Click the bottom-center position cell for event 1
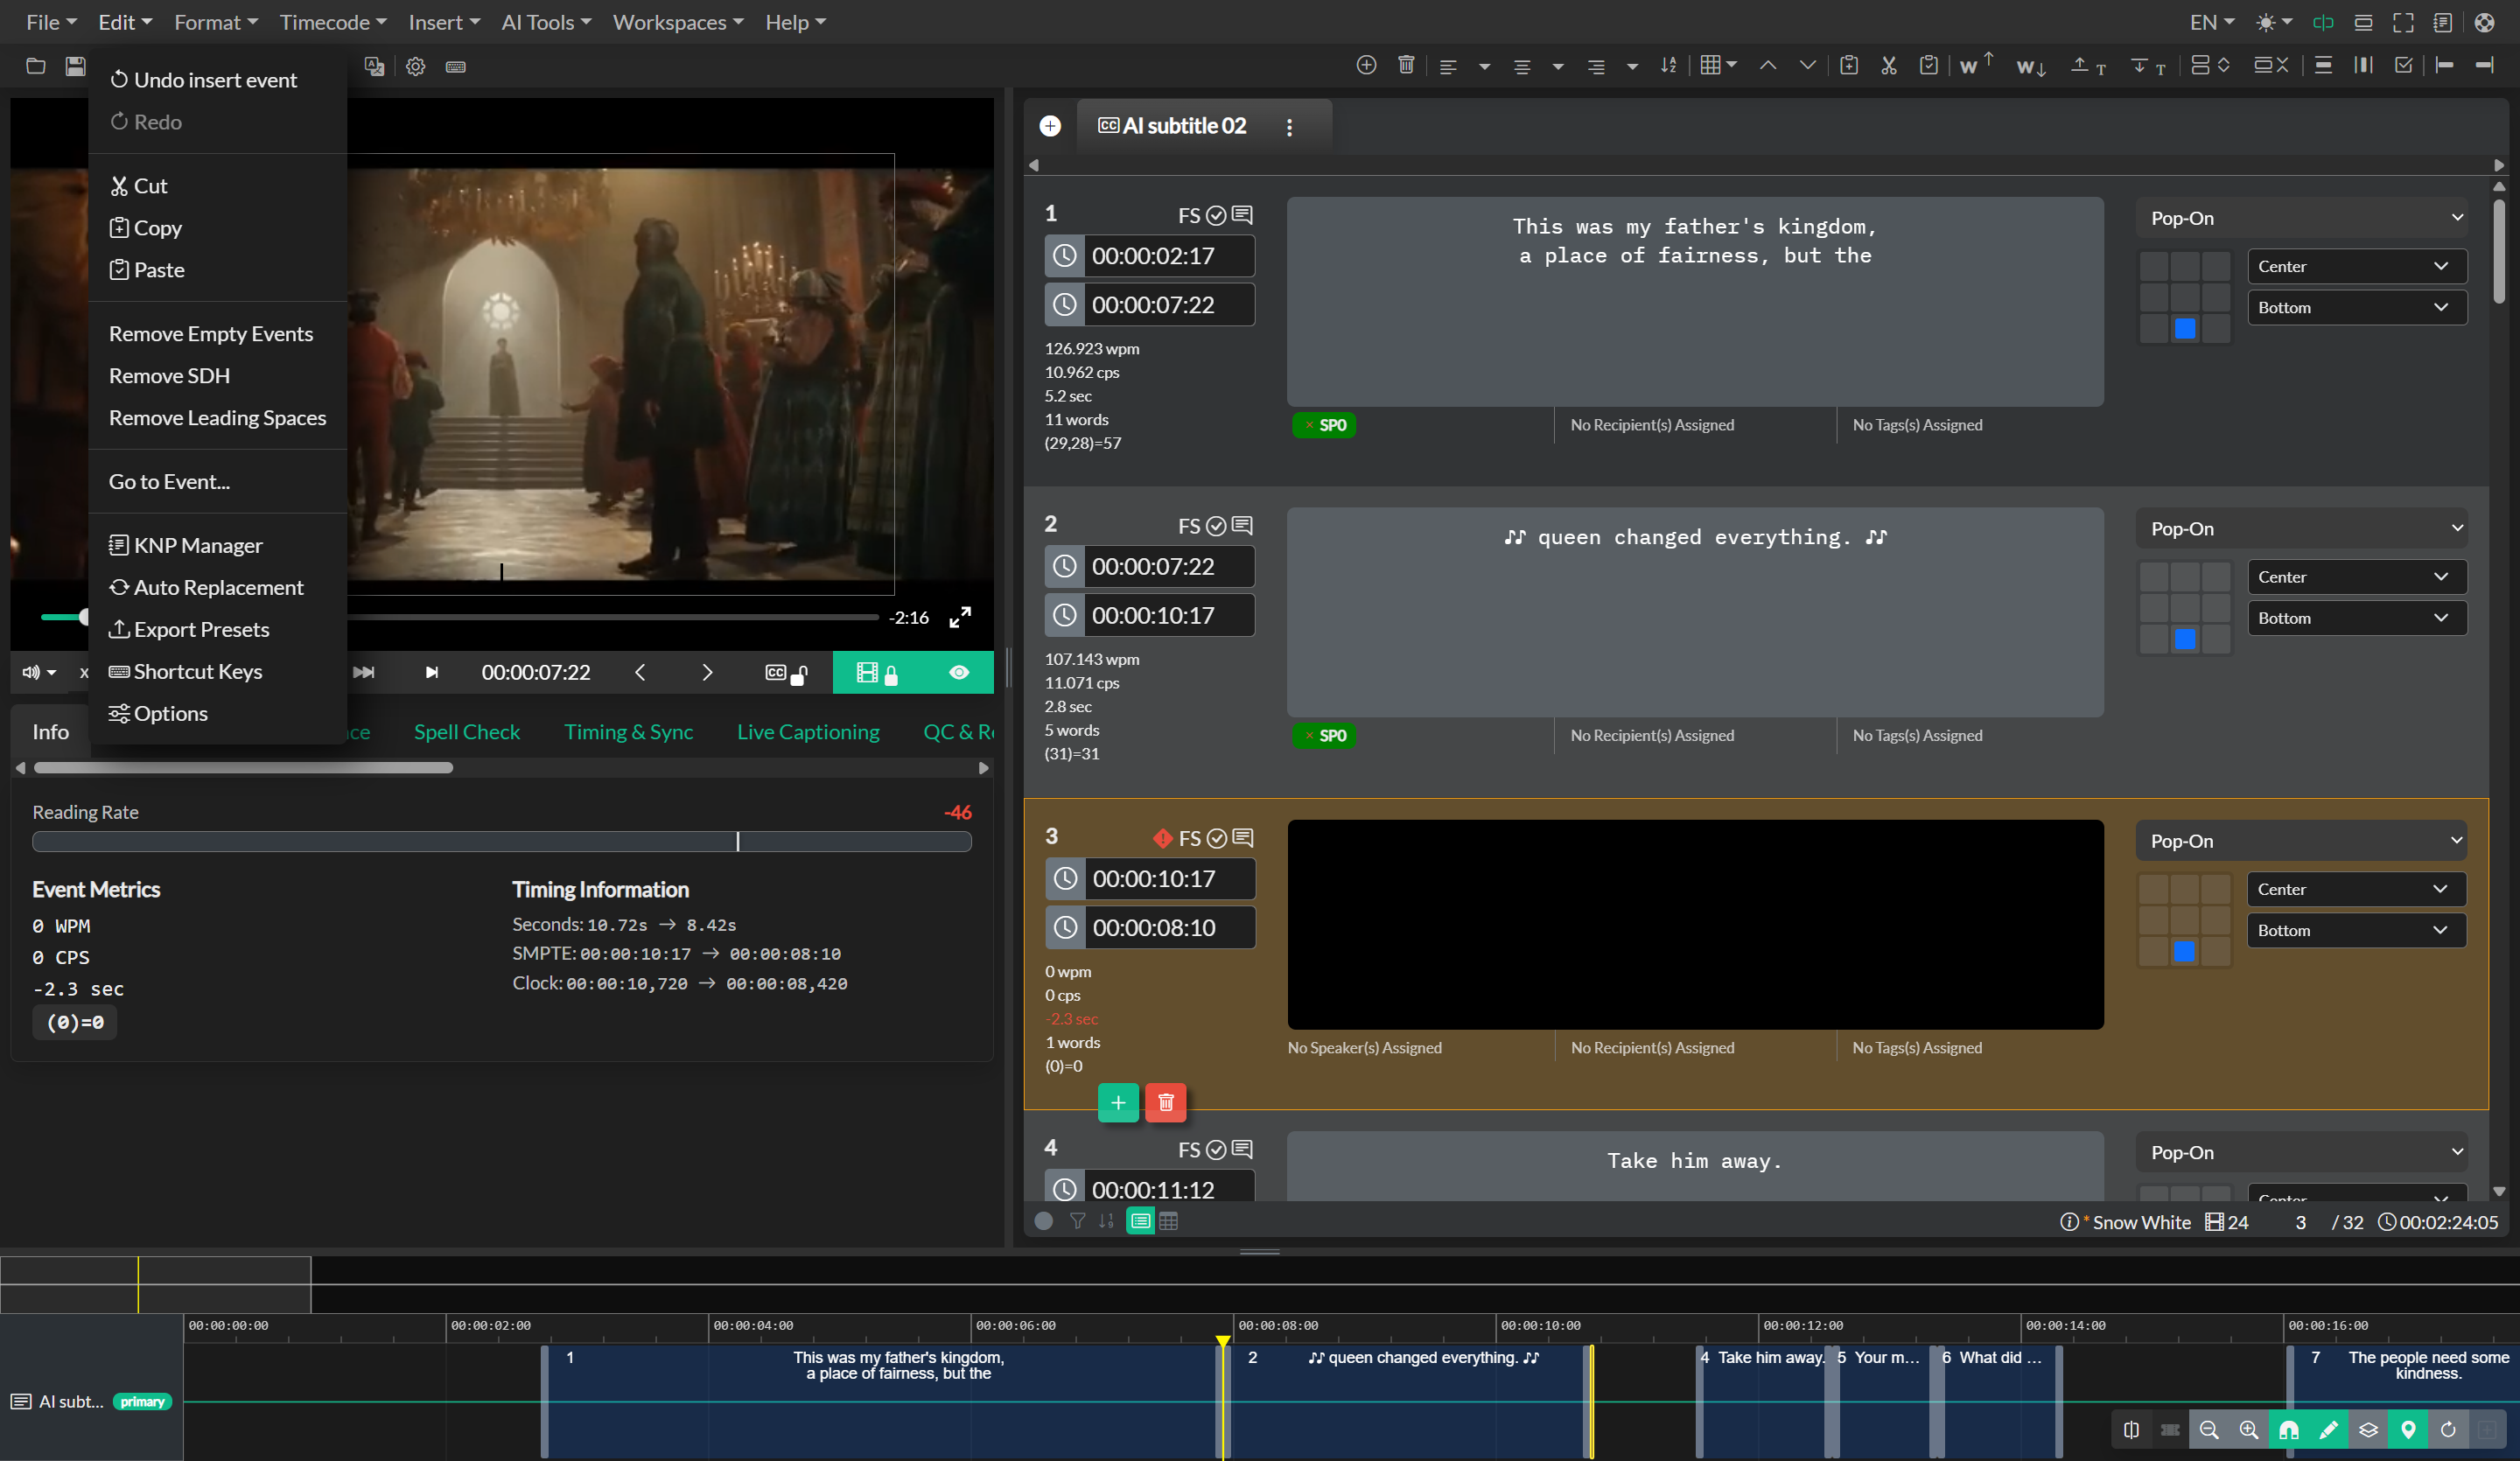The image size is (2520, 1461). [2185, 329]
